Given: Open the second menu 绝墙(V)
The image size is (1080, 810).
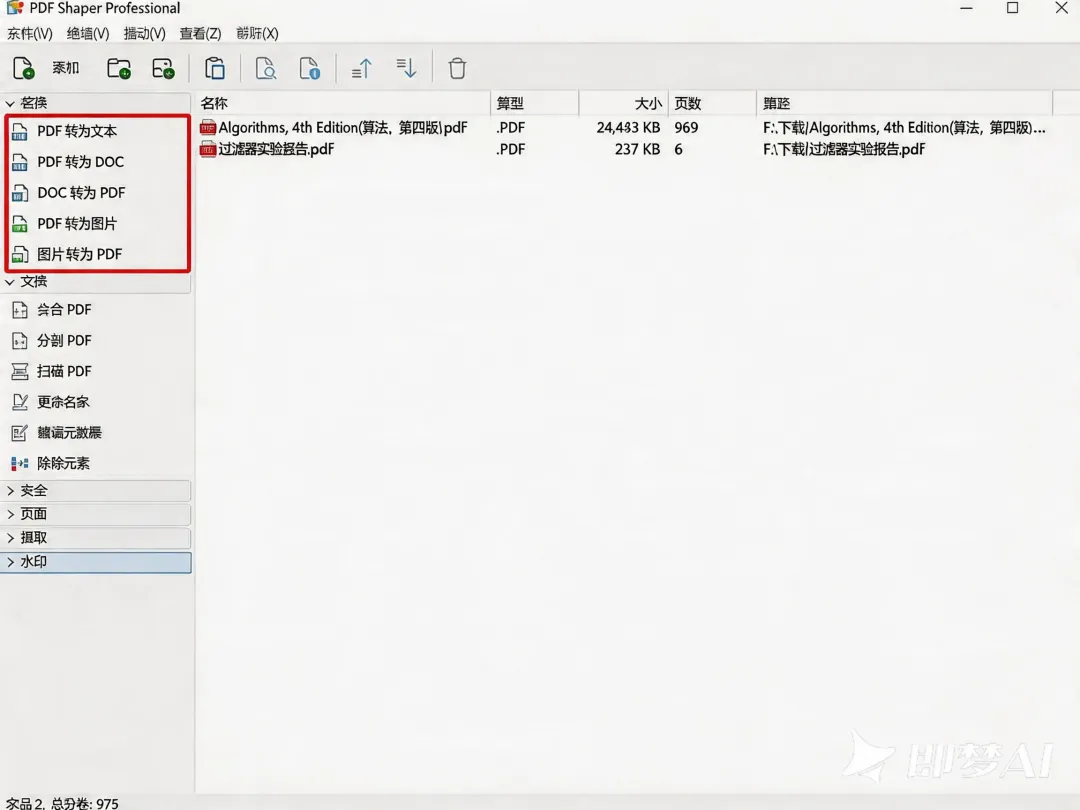Looking at the screenshot, I should click(x=87, y=33).
